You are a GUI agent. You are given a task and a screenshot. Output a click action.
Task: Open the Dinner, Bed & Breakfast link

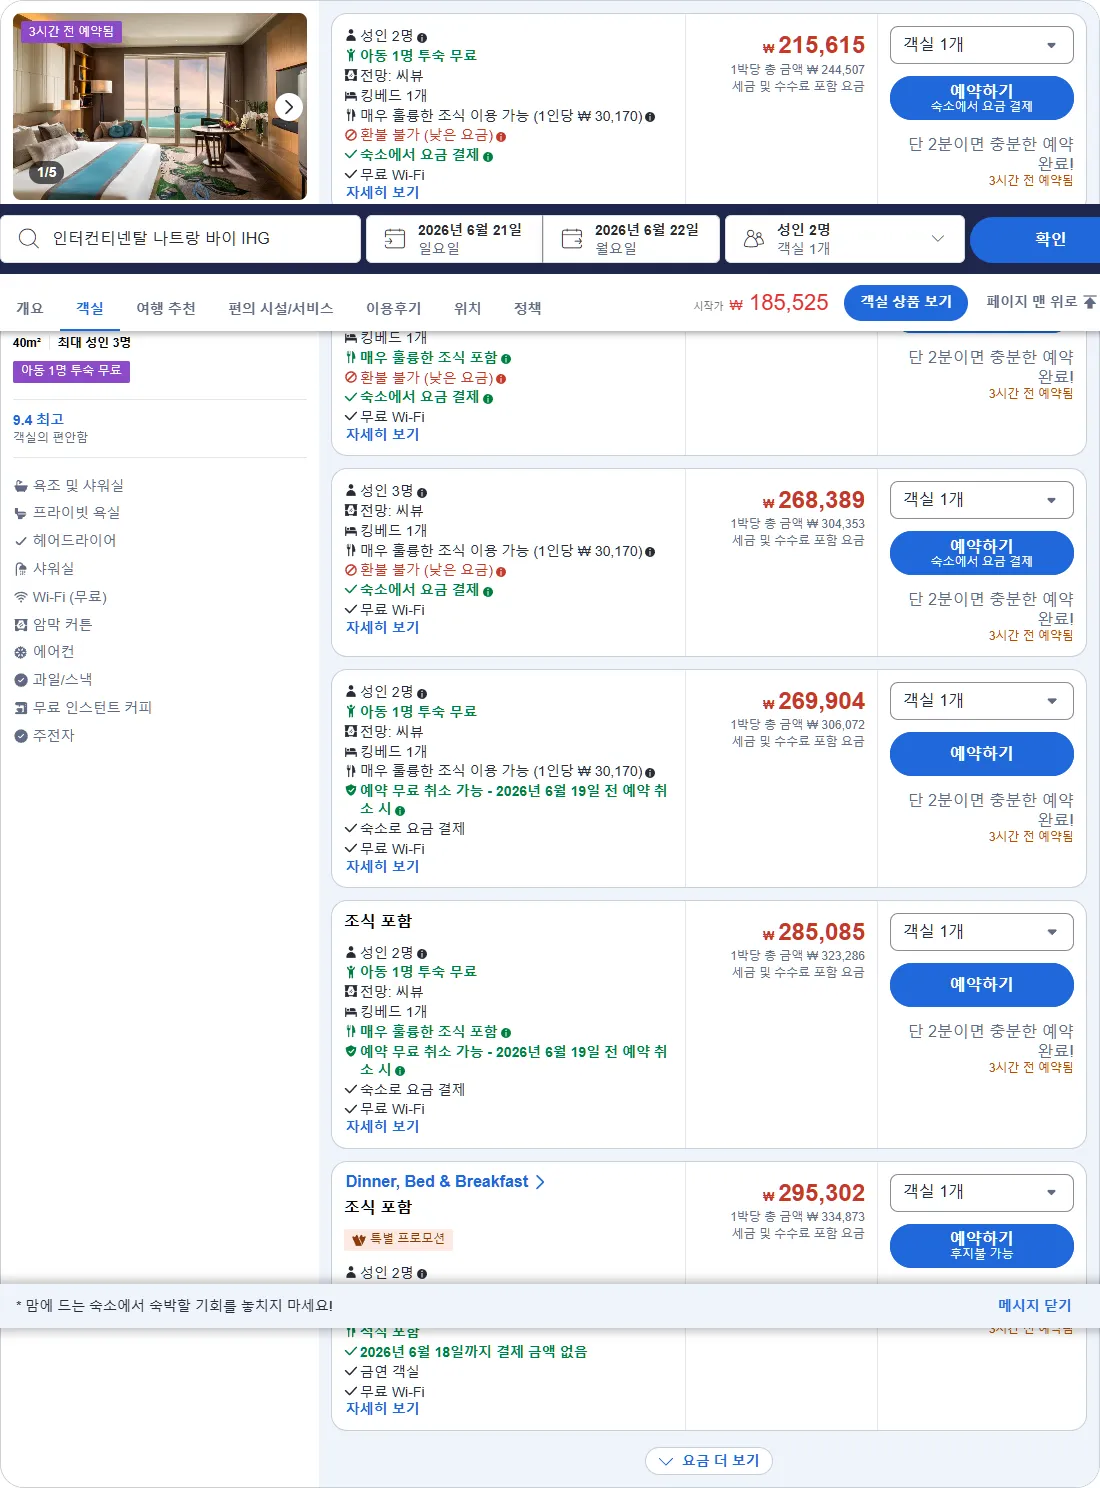[445, 1182]
